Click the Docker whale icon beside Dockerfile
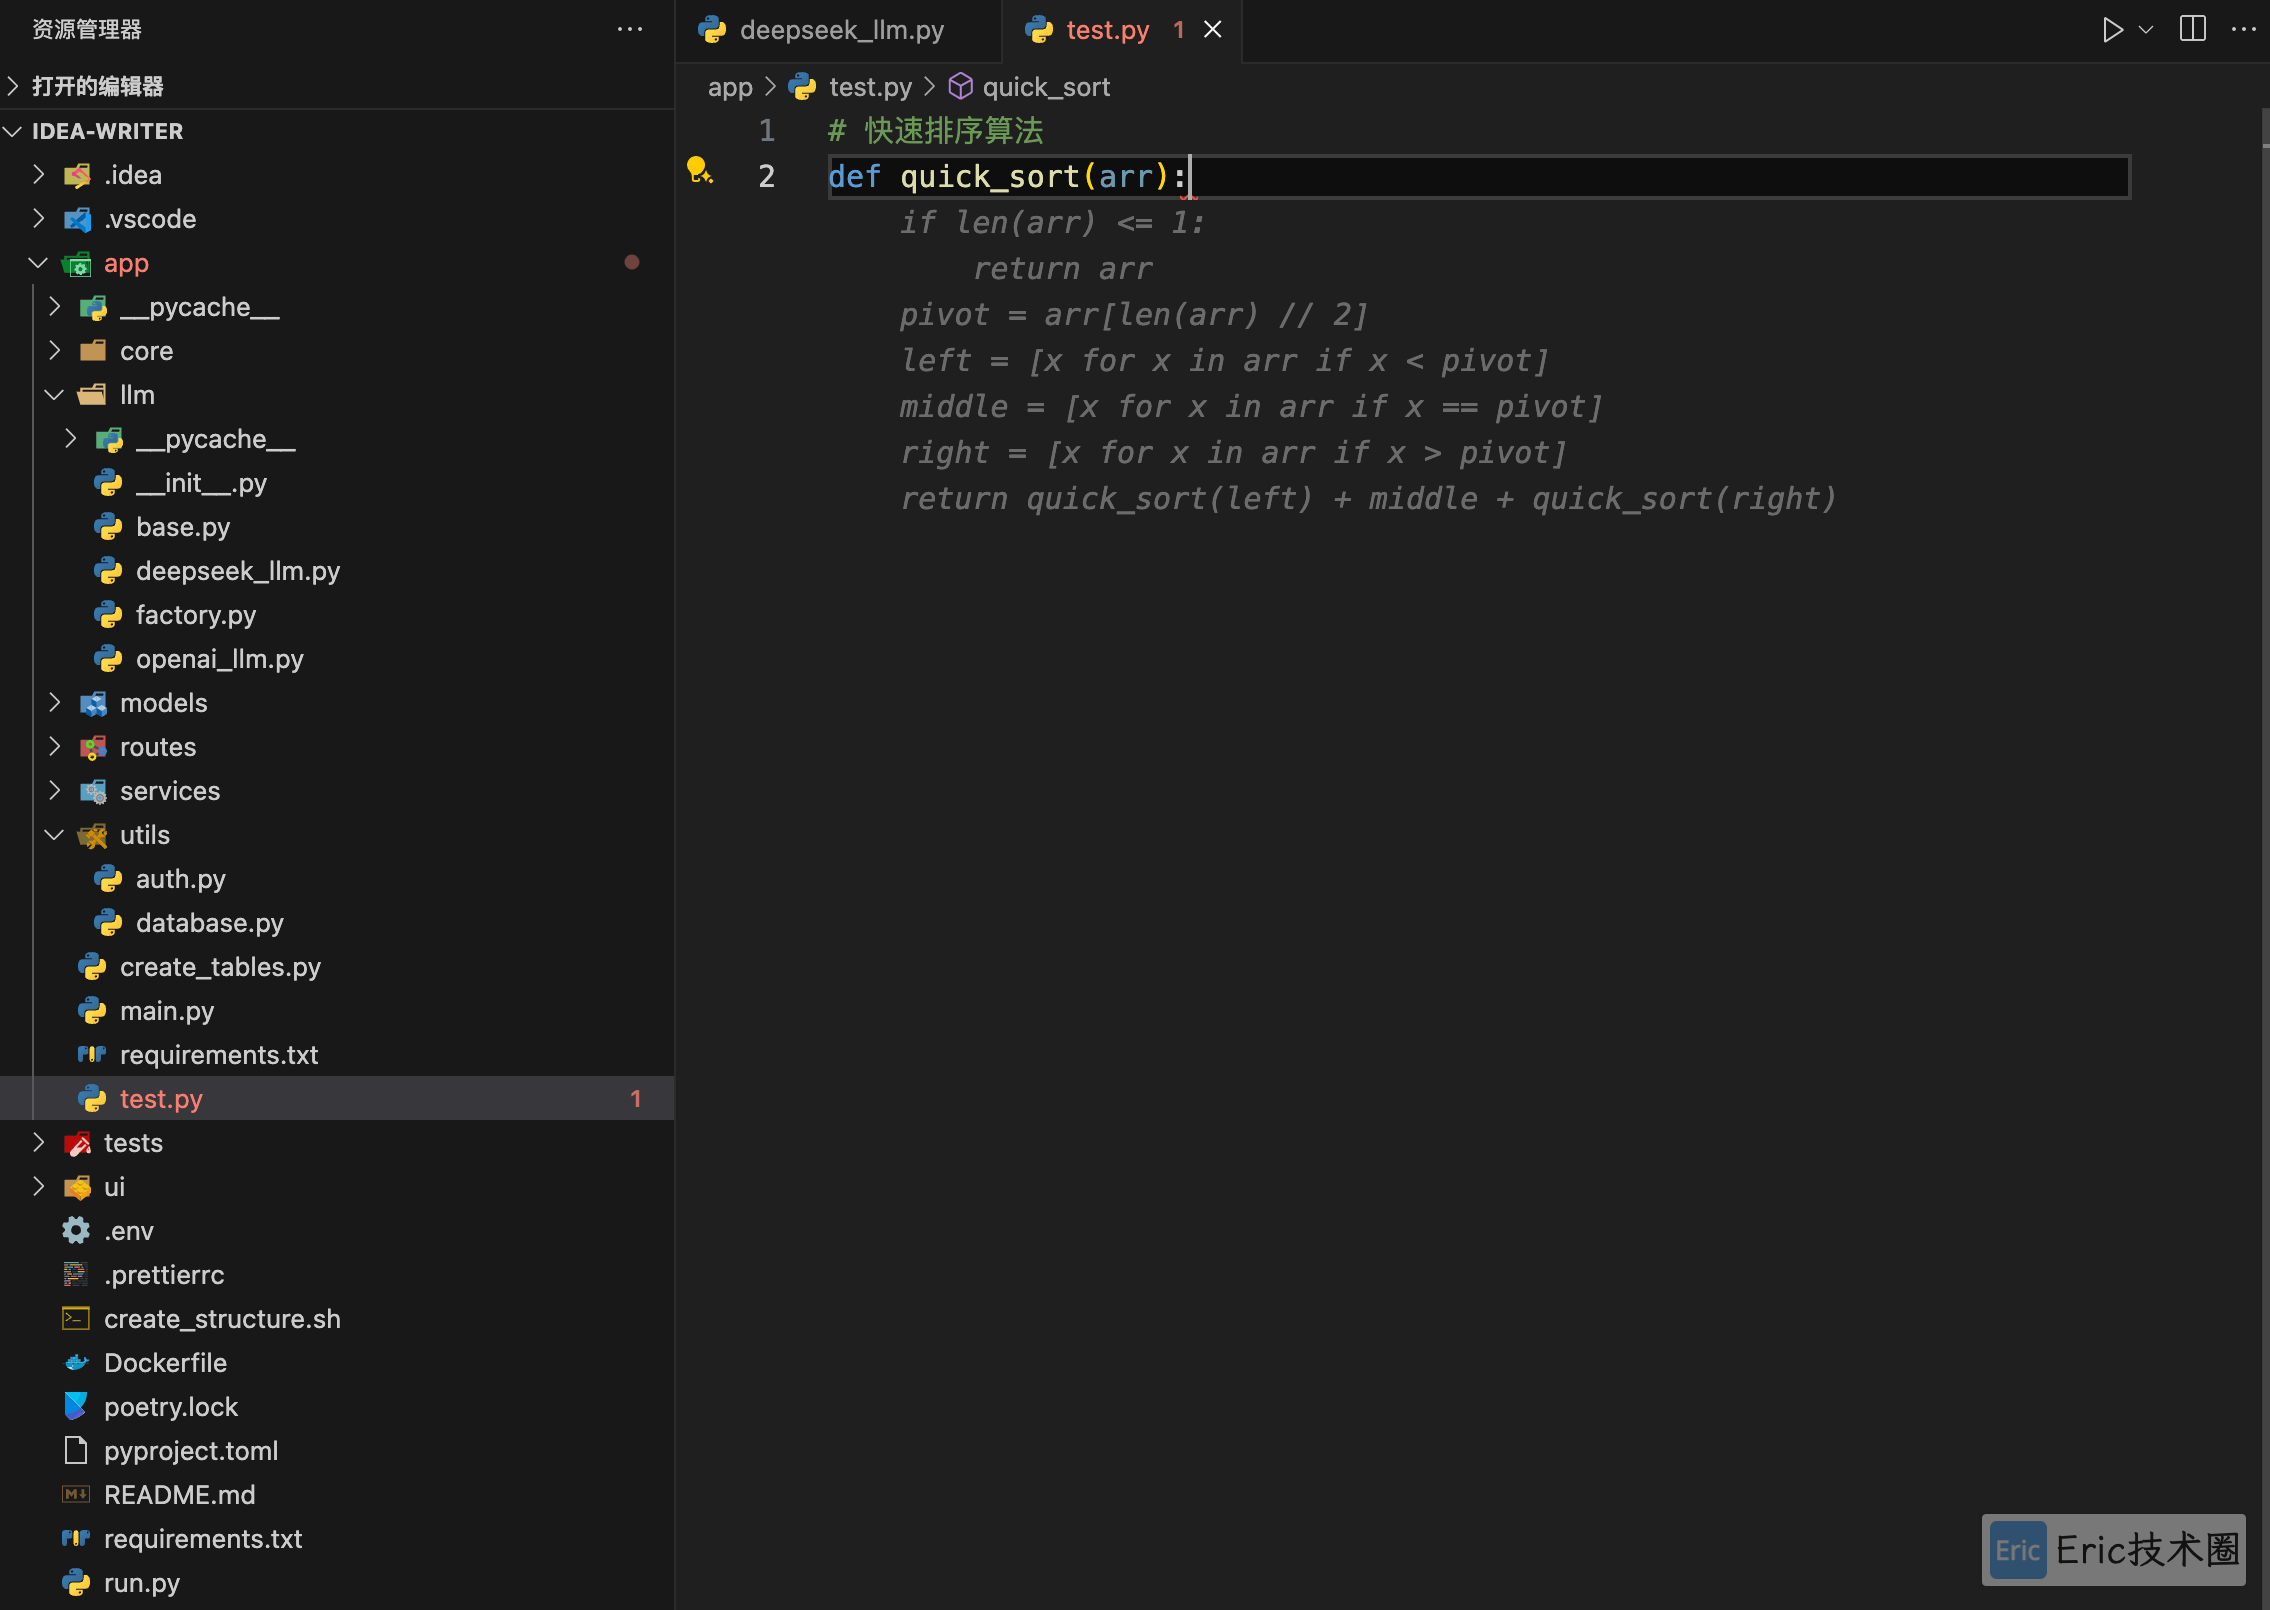Screen dimensions: 2270x1610 pyautogui.click(x=76, y=1363)
